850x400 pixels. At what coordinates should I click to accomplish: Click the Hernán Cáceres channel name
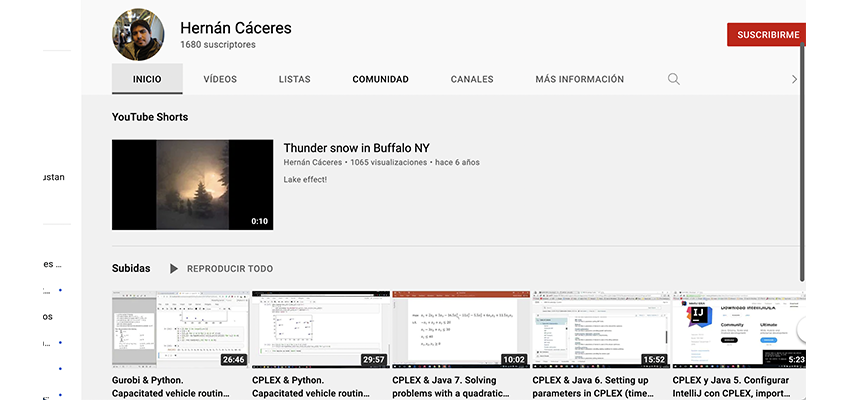236,28
